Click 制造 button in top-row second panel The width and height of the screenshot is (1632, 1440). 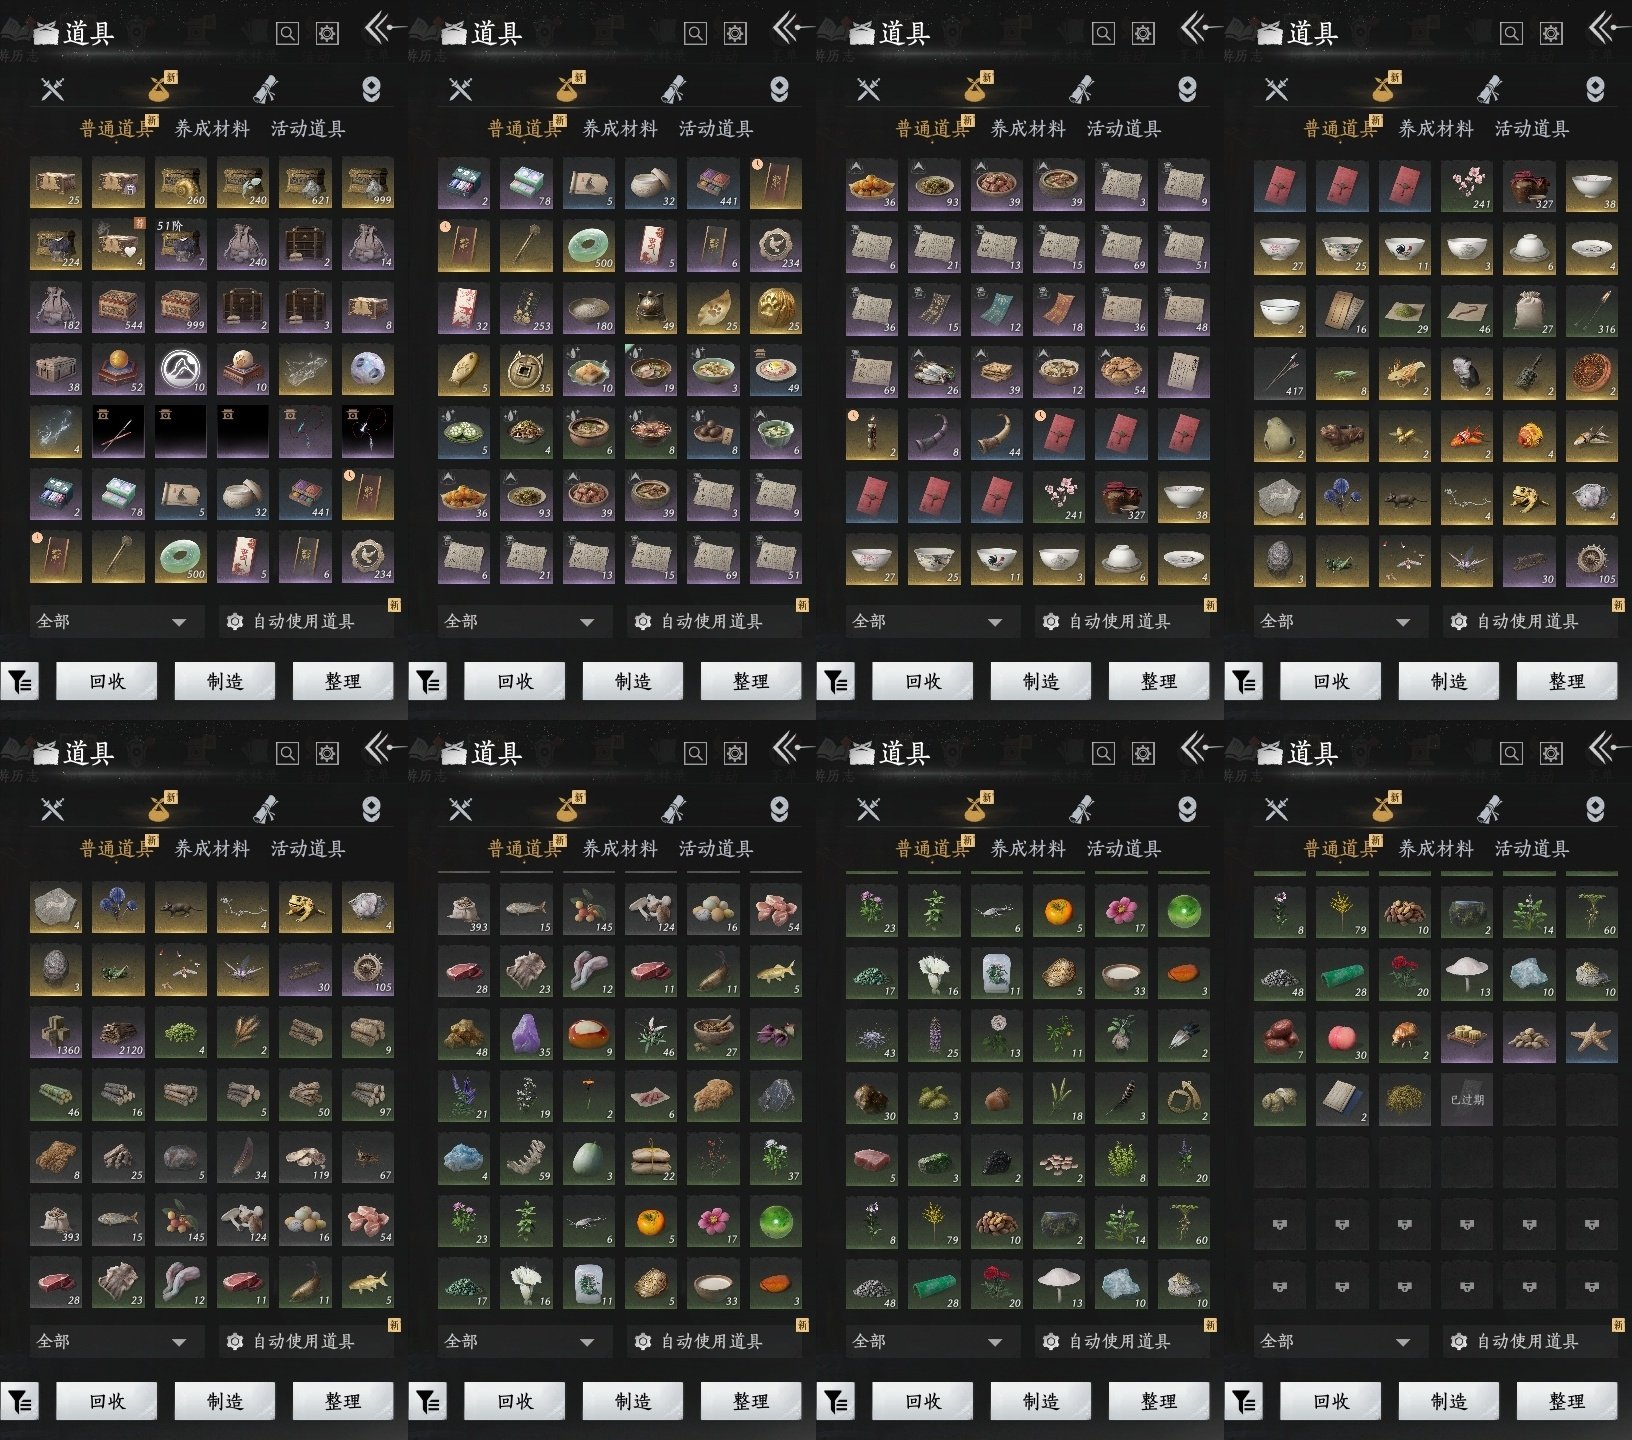(x=633, y=681)
